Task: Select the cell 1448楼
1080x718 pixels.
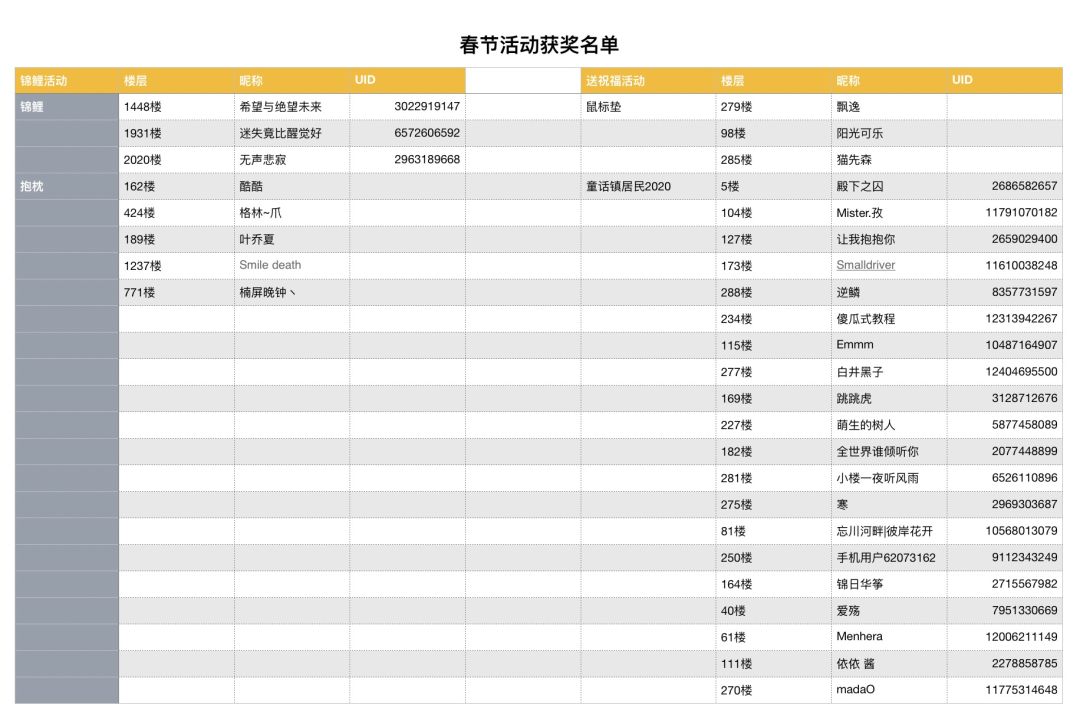Action: point(176,107)
